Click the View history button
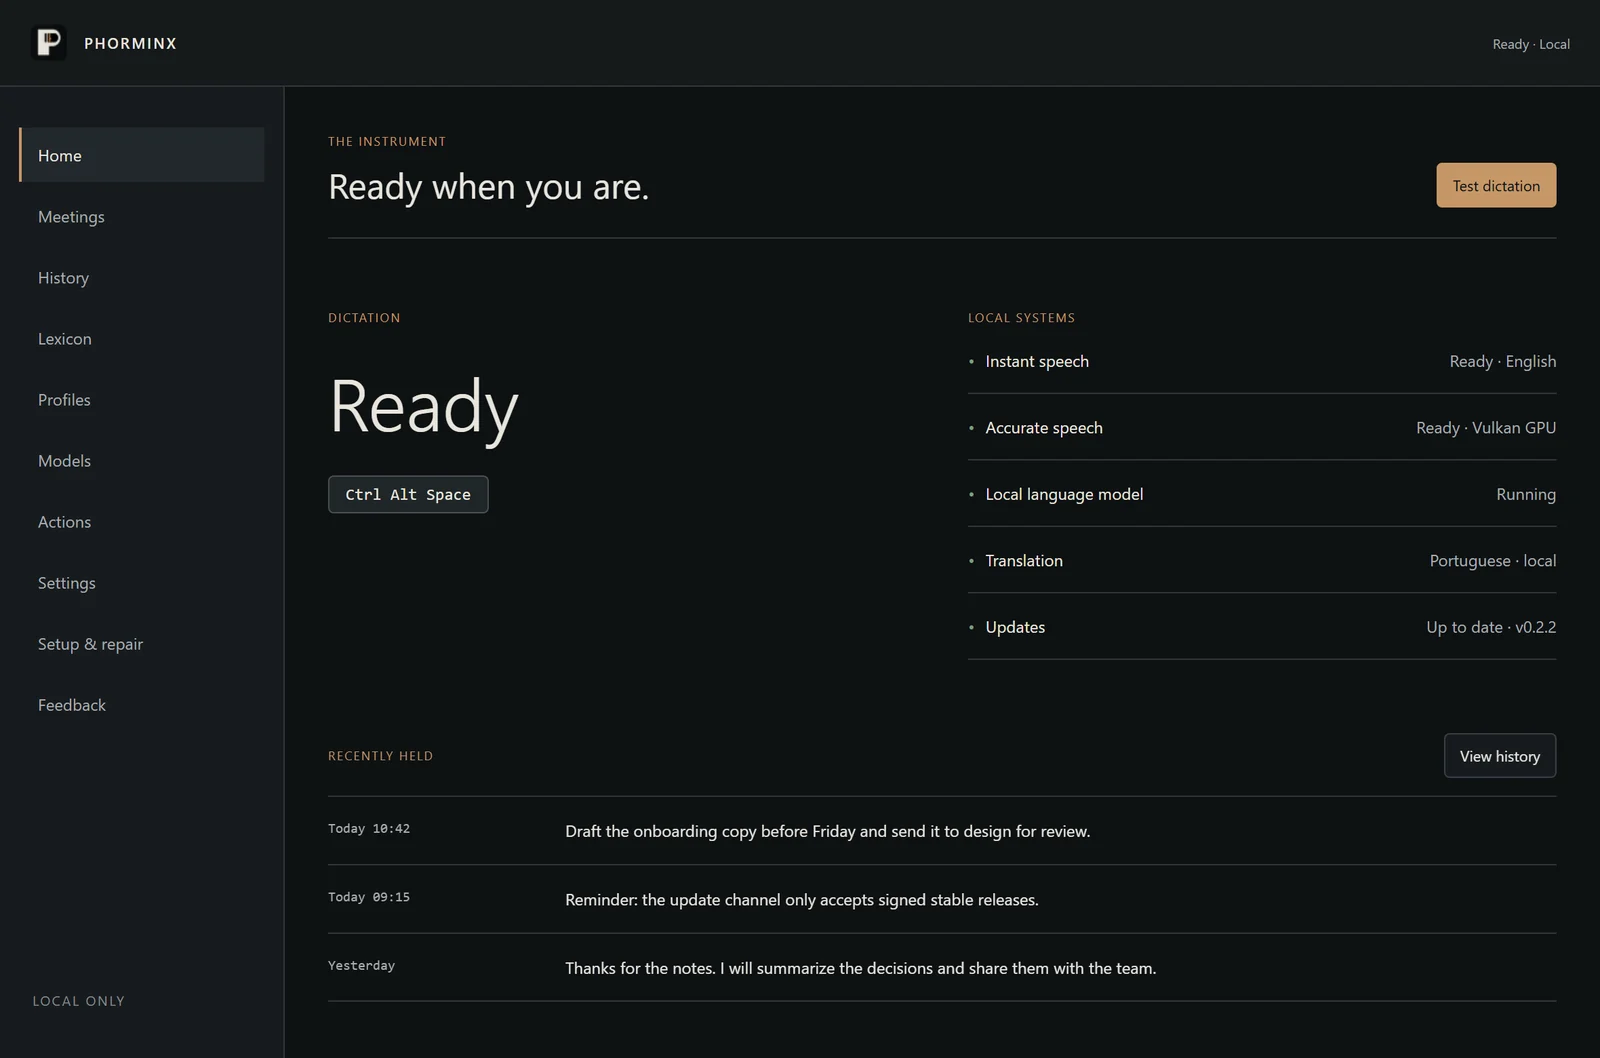 (1499, 756)
